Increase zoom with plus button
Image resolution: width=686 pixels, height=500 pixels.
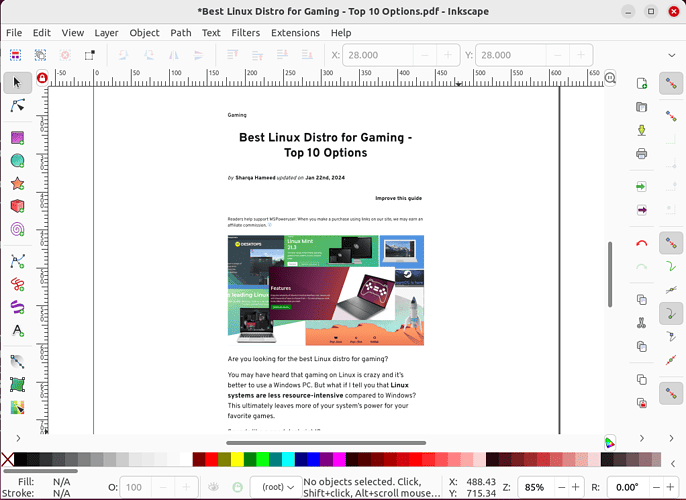coord(576,487)
